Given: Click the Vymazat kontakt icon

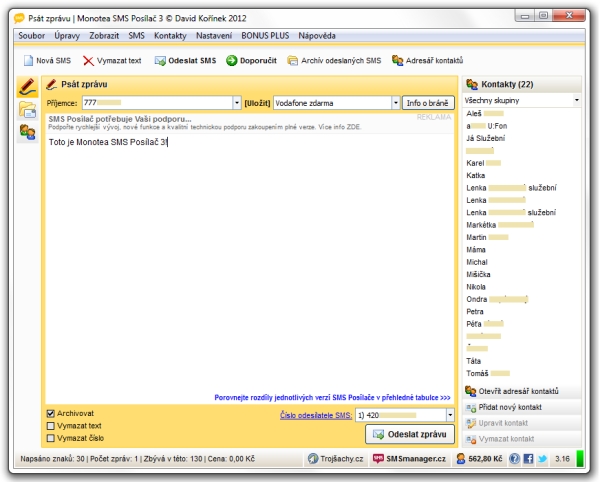Looking at the screenshot, I should pyautogui.click(x=470, y=439).
